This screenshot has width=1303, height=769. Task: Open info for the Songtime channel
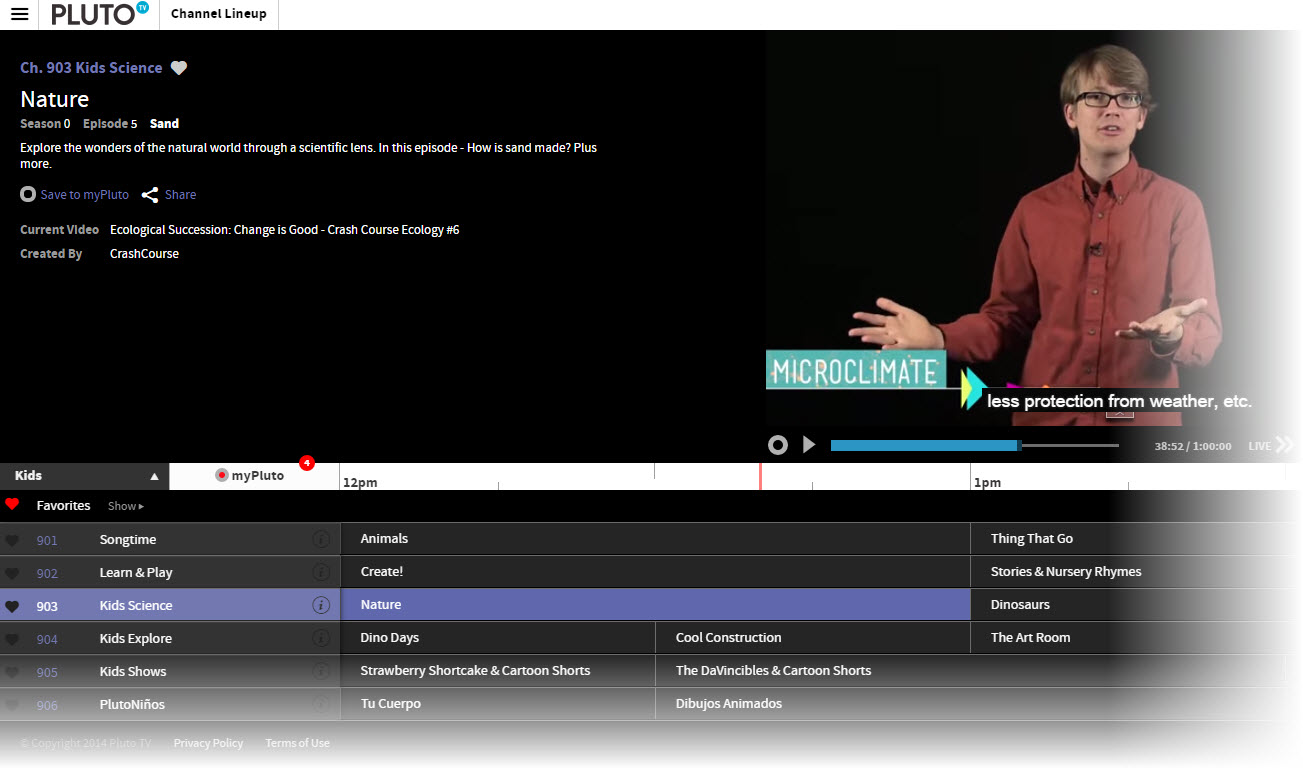[321, 540]
